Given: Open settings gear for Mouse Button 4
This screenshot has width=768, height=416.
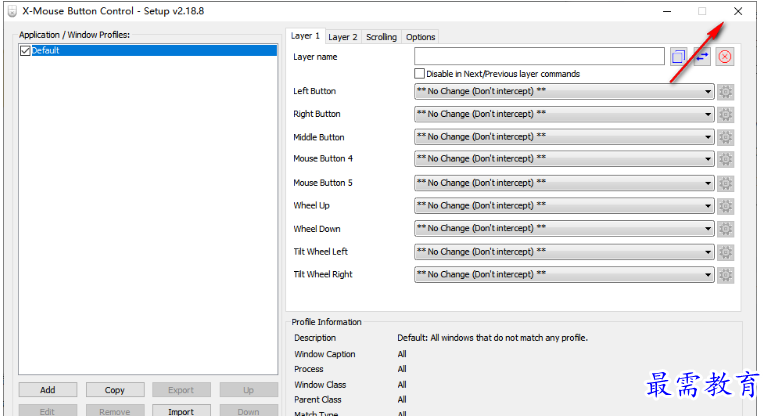Looking at the screenshot, I should pos(725,159).
